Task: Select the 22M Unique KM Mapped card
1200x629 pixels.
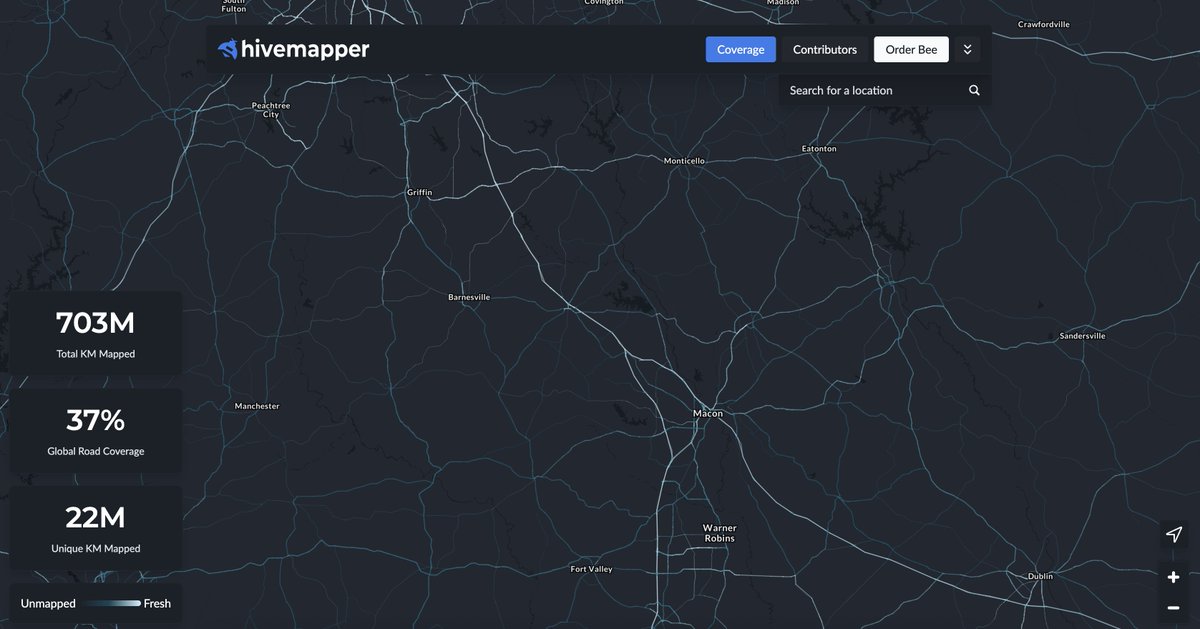Action: coord(96,528)
